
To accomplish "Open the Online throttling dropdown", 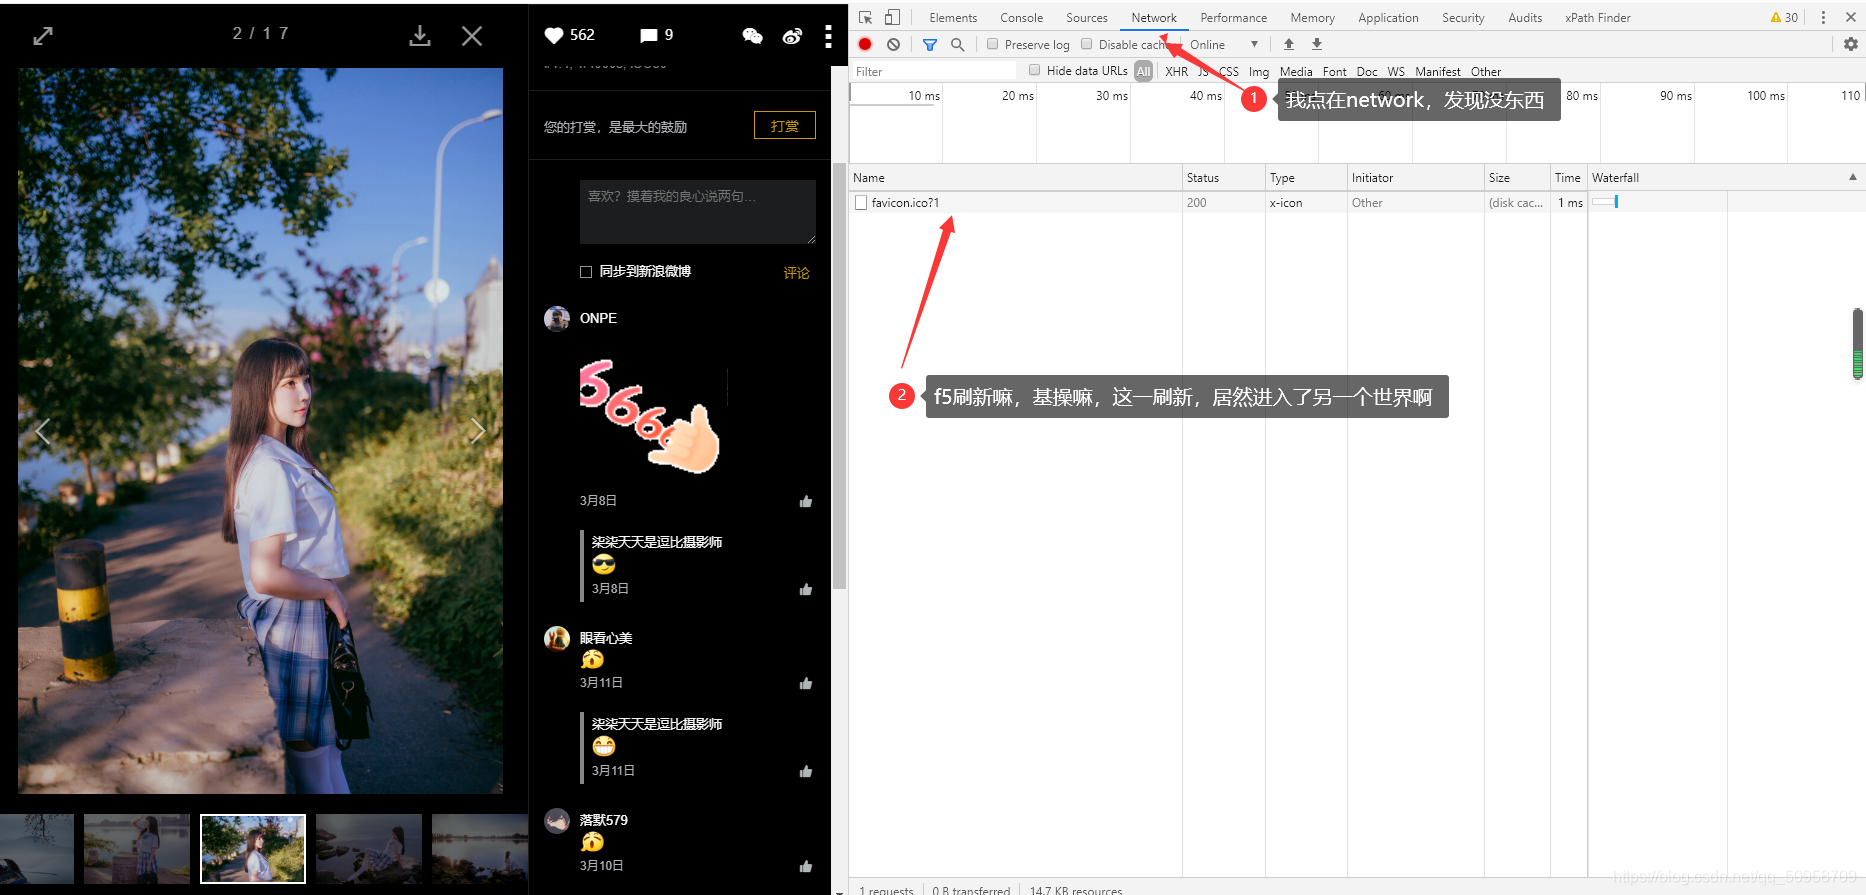I will coord(1223,44).
